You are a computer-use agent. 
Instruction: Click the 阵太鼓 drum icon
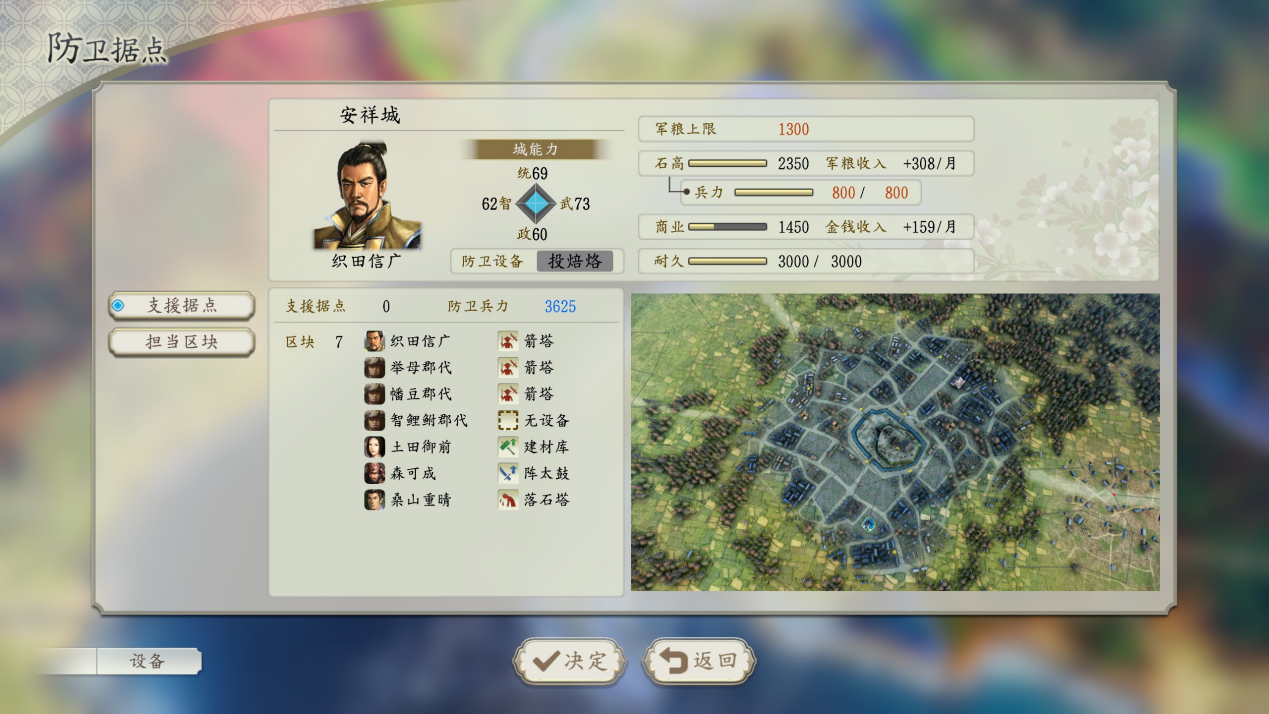click(x=508, y=473)
